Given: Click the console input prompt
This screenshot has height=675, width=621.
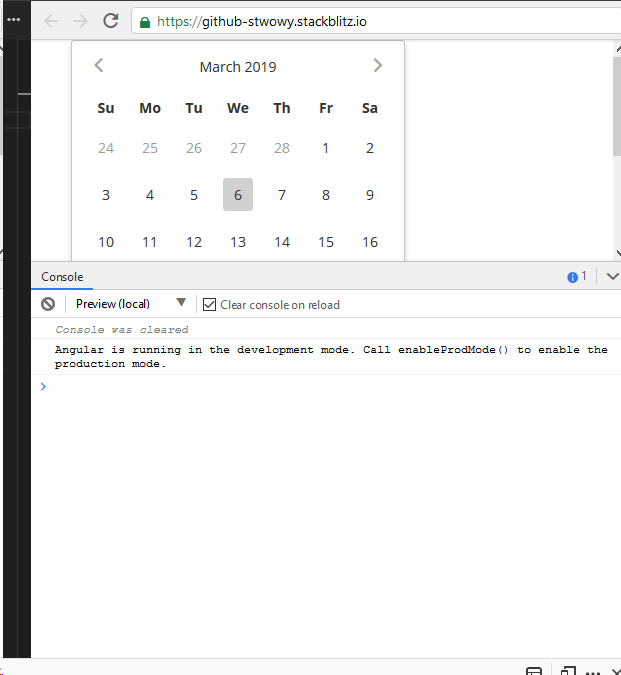Looking at the screenshot, I should pyautogui.click(x=327, y=386).
